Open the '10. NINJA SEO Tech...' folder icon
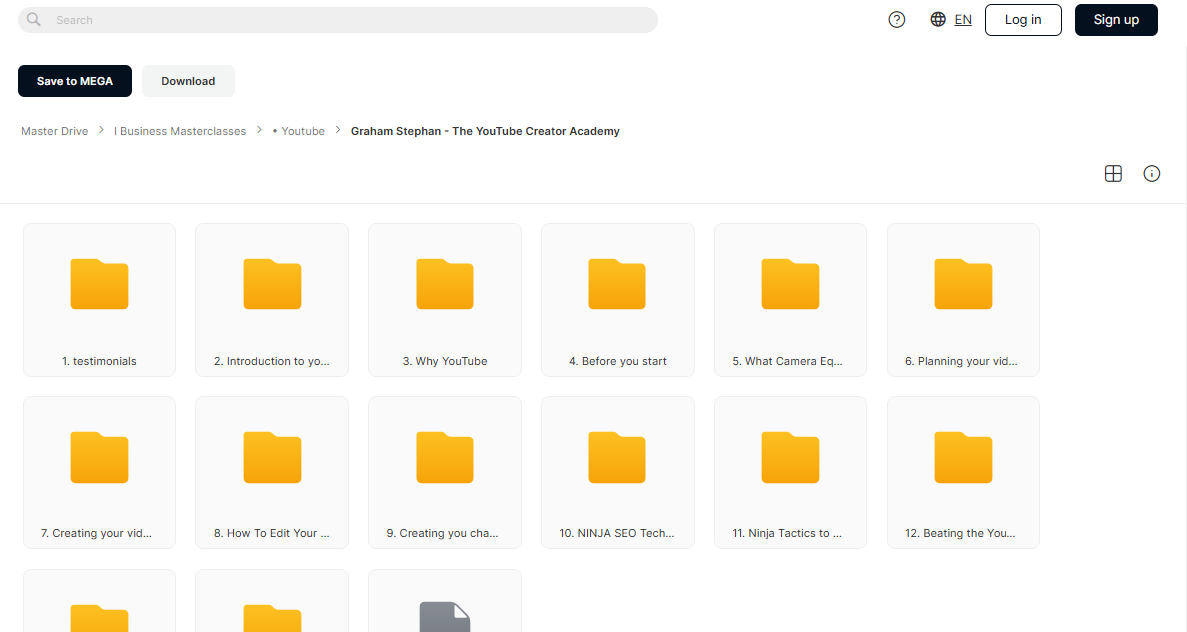This screenshot has height=632, width=1187. 617,457
